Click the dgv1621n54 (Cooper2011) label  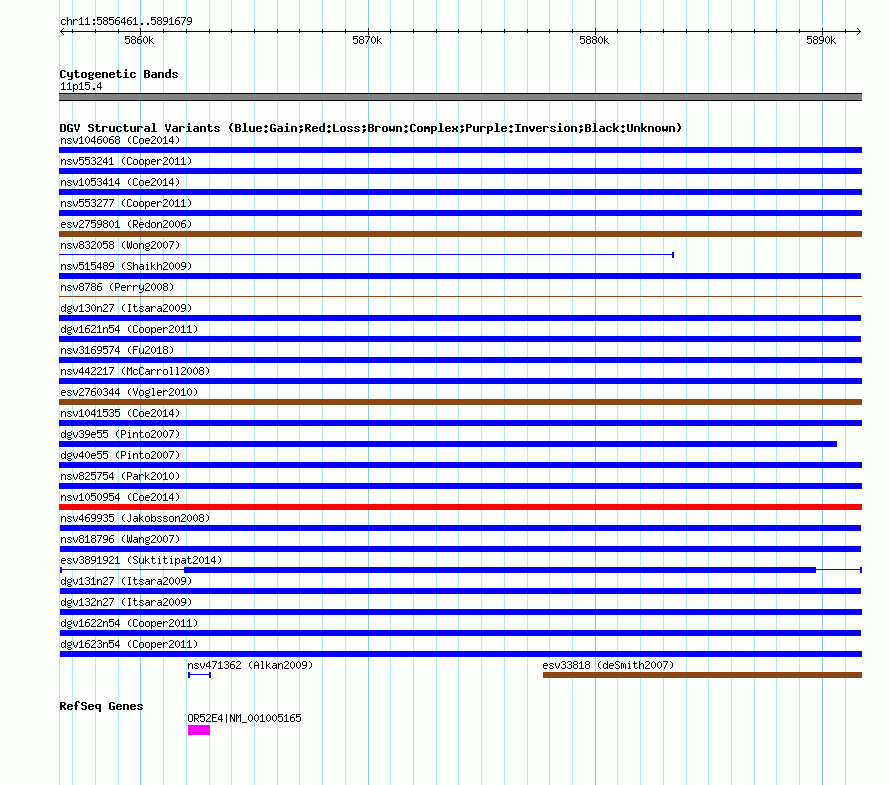129,329
